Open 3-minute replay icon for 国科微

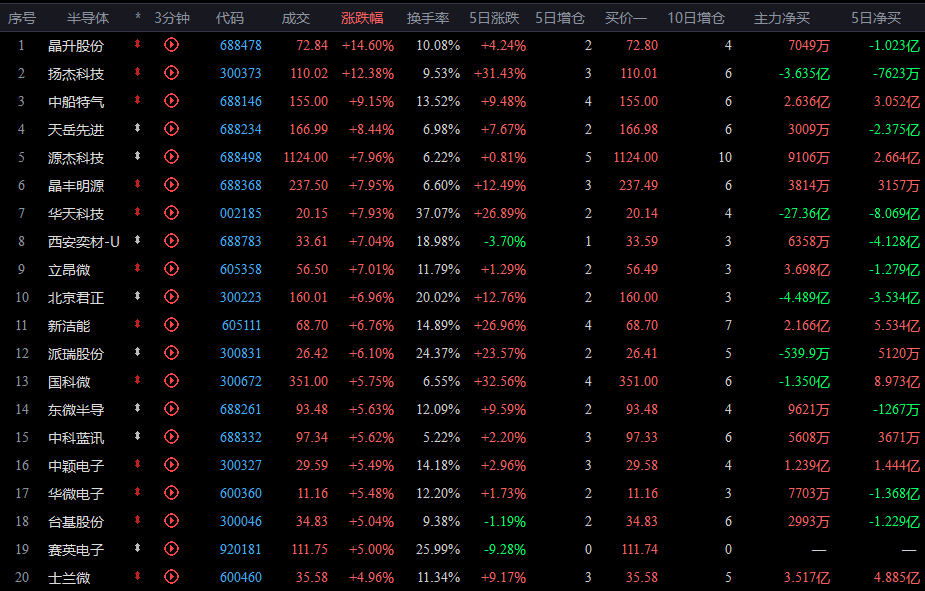click(171, 380)
